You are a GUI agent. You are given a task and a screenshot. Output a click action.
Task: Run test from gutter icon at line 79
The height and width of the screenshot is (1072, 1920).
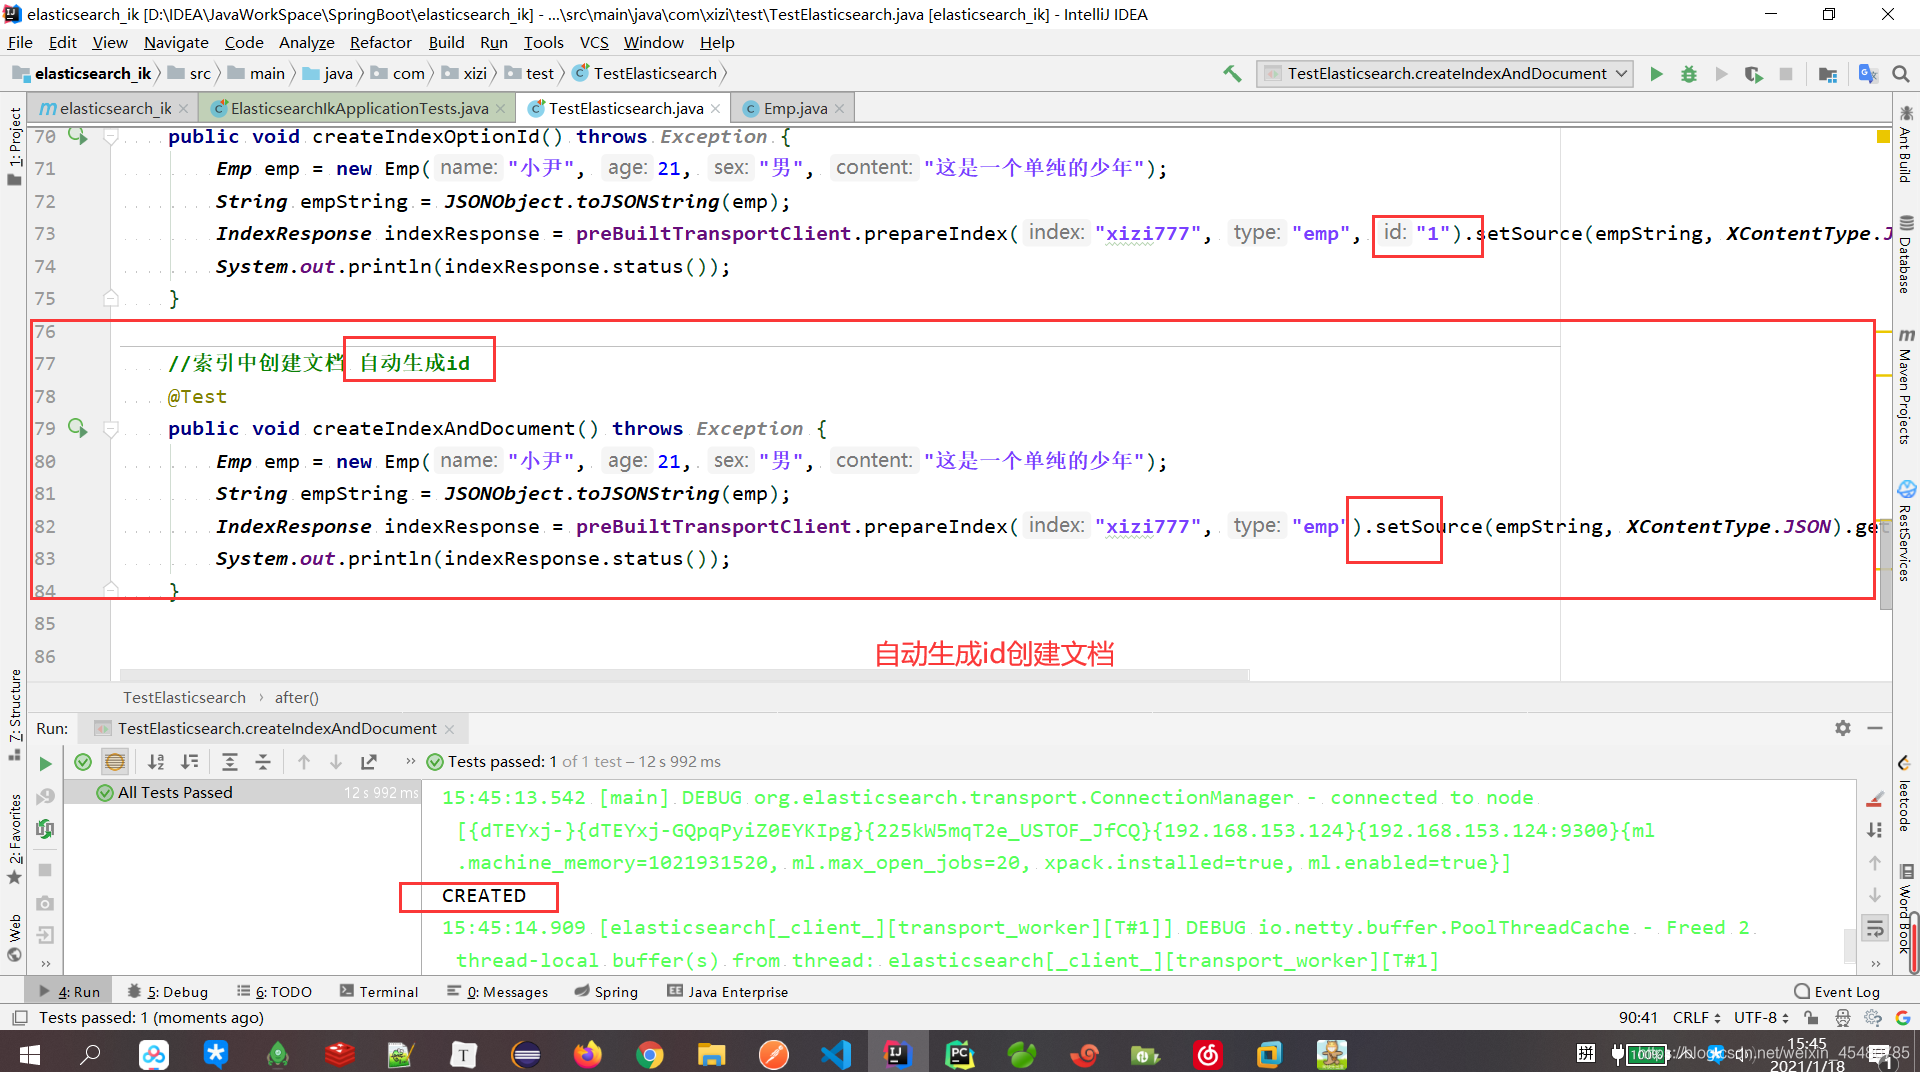click(77, 428)
